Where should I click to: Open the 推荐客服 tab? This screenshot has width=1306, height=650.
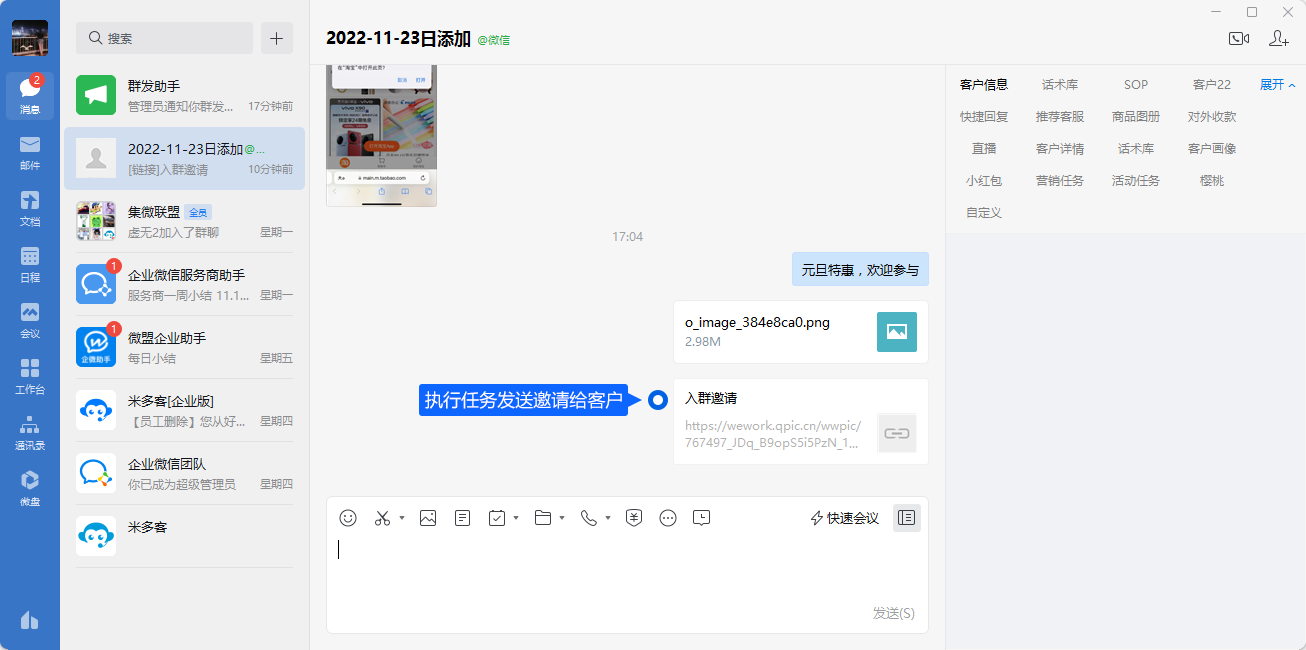click(x=1060, y=117)
